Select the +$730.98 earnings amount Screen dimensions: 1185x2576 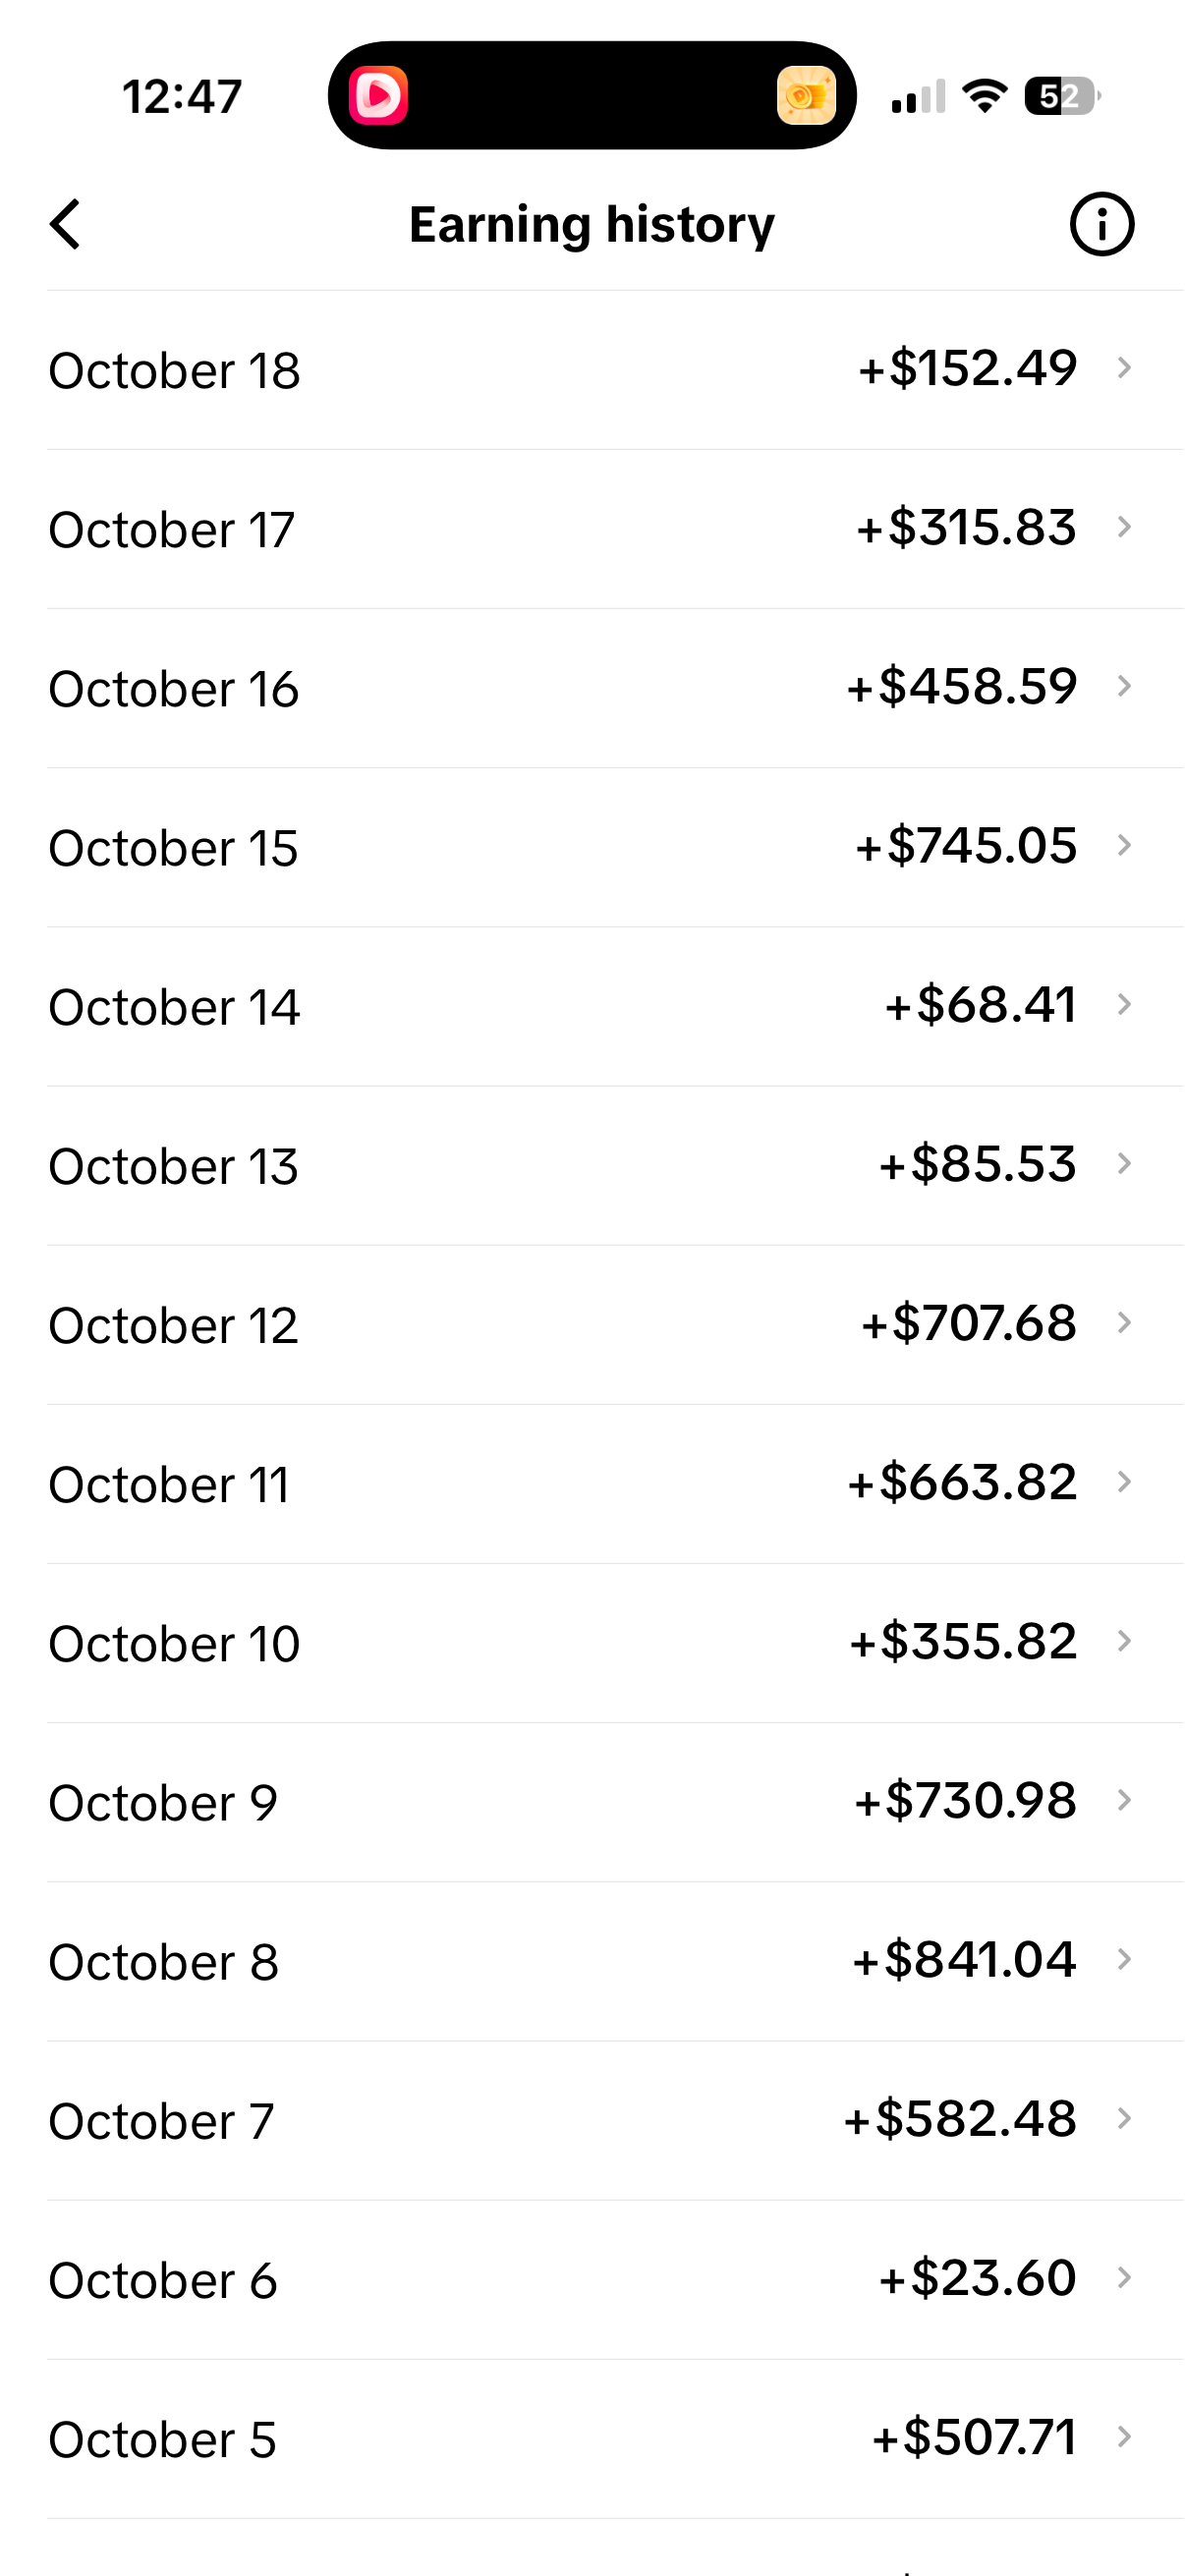tap(965, 1801)
